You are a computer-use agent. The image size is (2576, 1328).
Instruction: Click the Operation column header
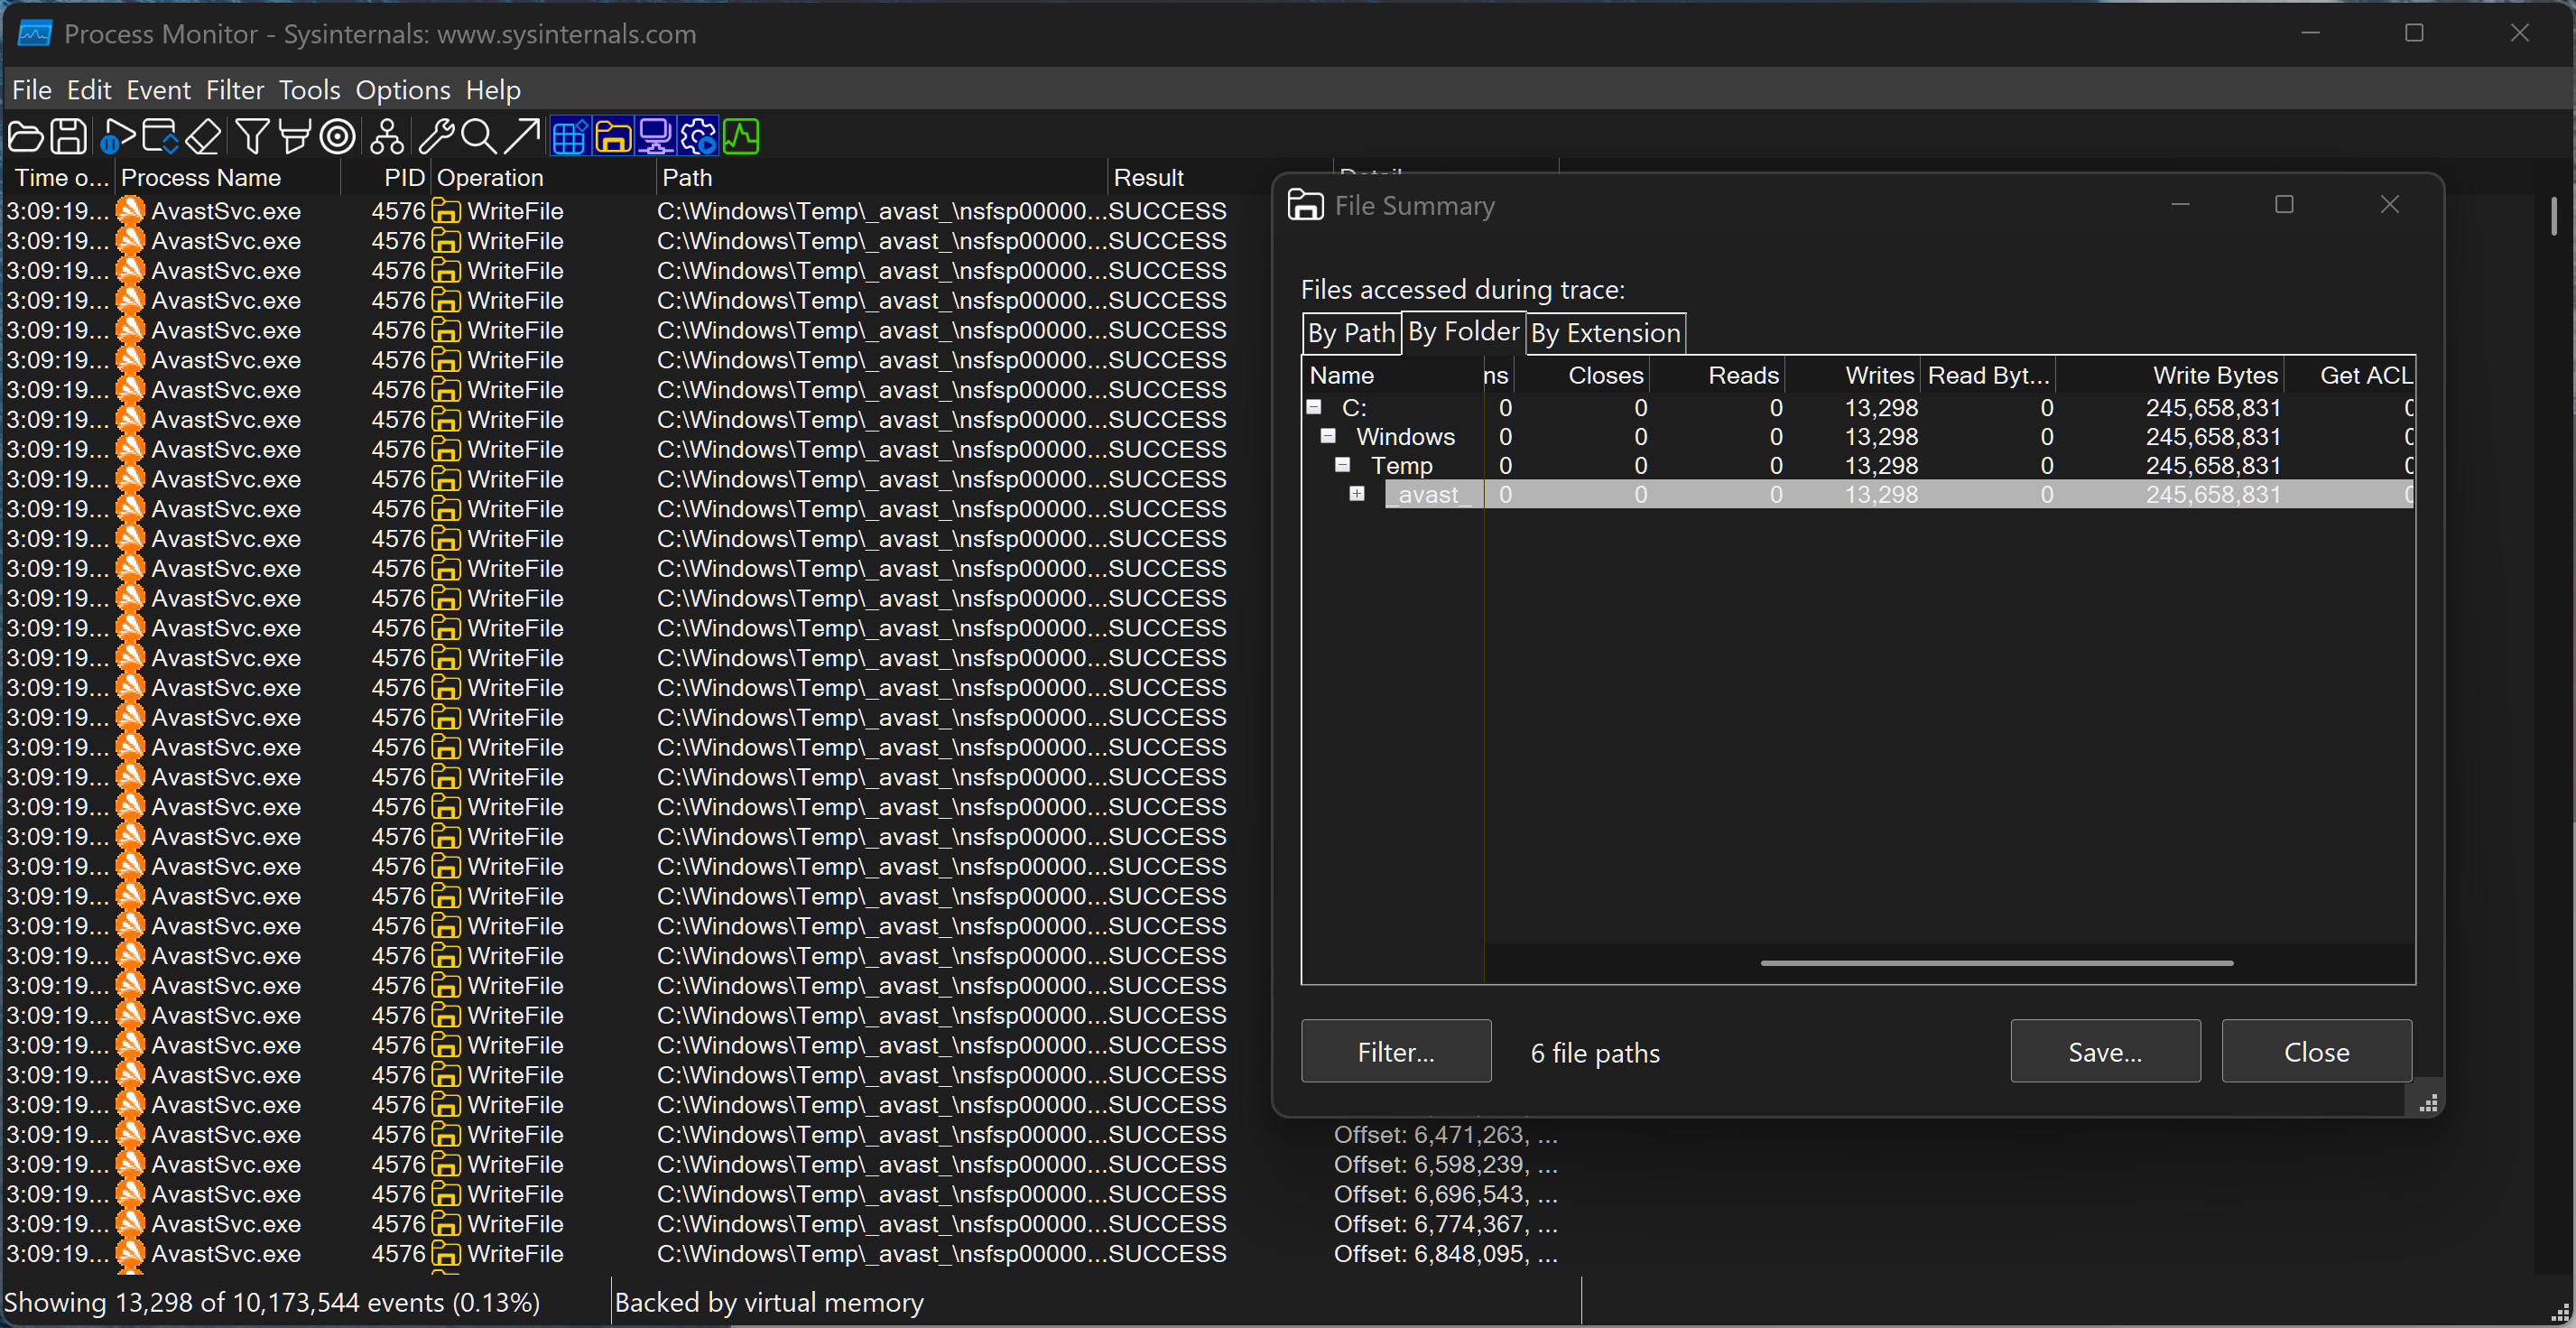(544, 178)
